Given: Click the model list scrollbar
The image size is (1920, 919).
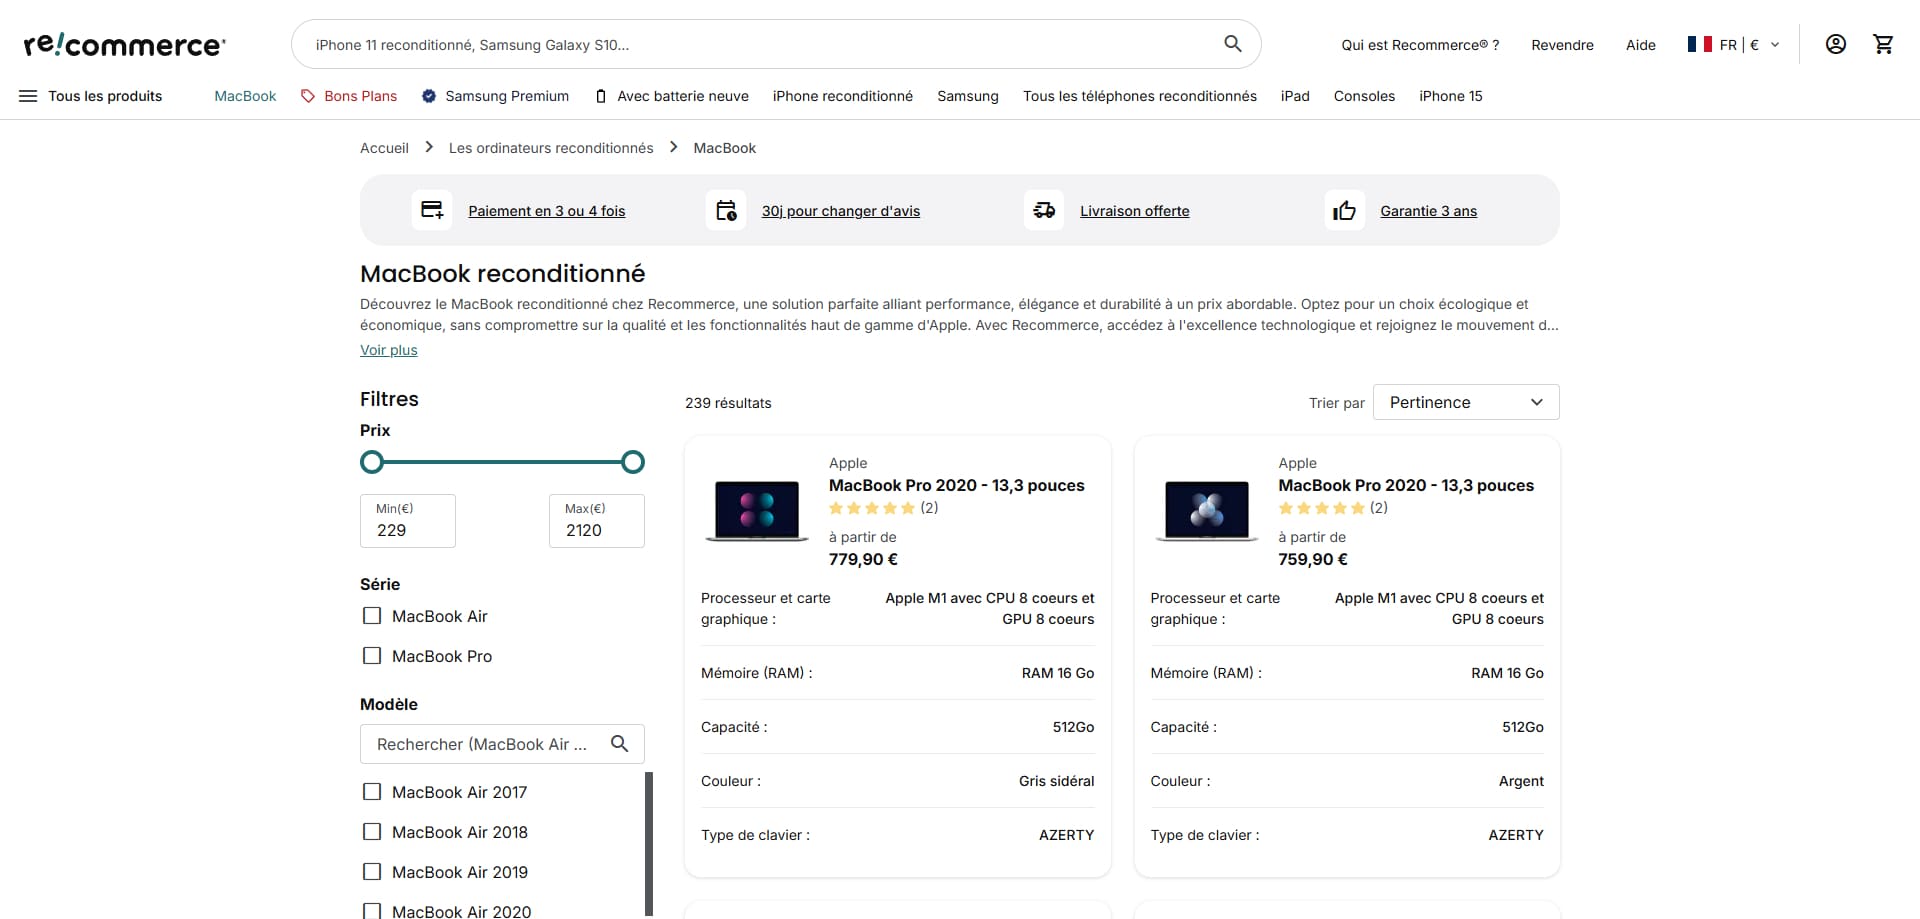Looking at the screenshot, I should 649,844.
